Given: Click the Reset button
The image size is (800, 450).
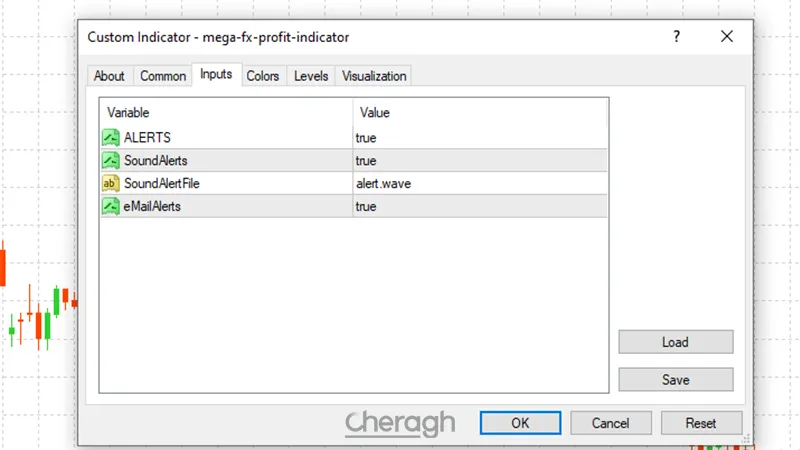Looking at the screenshot, I should [x=701, y=423].
